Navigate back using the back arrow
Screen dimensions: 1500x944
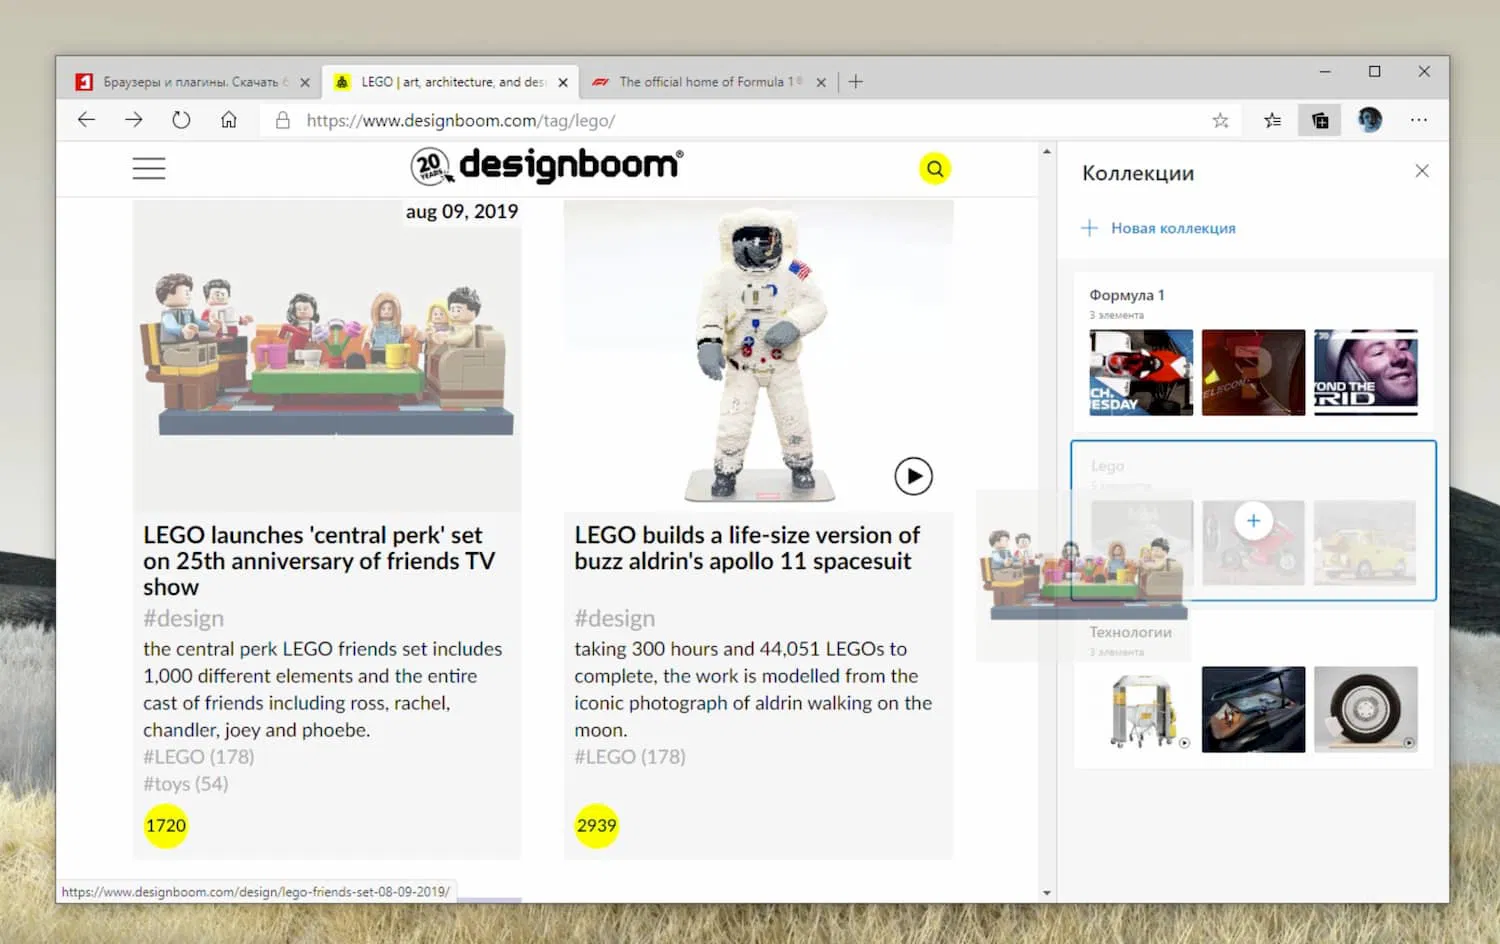[86, 120]
